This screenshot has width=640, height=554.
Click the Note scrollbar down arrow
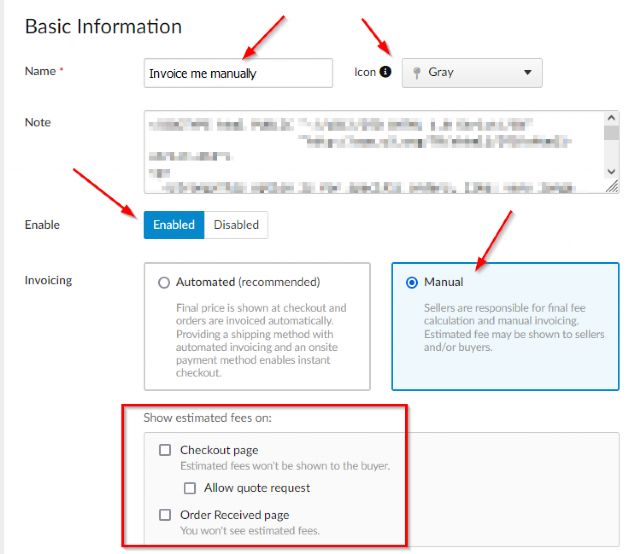(611, 172)
